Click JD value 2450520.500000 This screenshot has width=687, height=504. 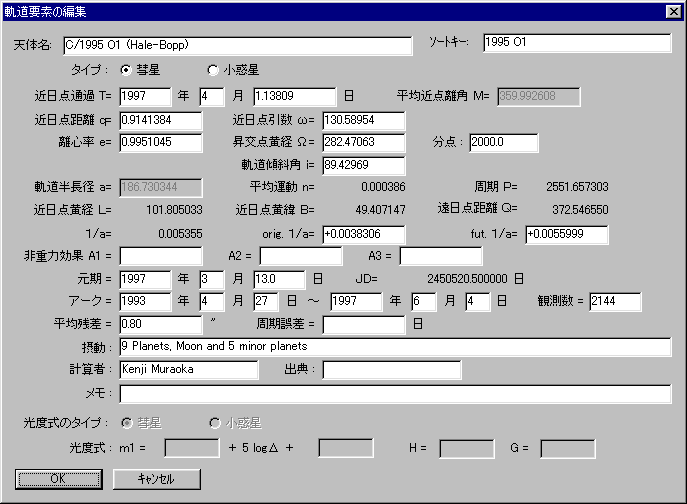pos(467,279)
